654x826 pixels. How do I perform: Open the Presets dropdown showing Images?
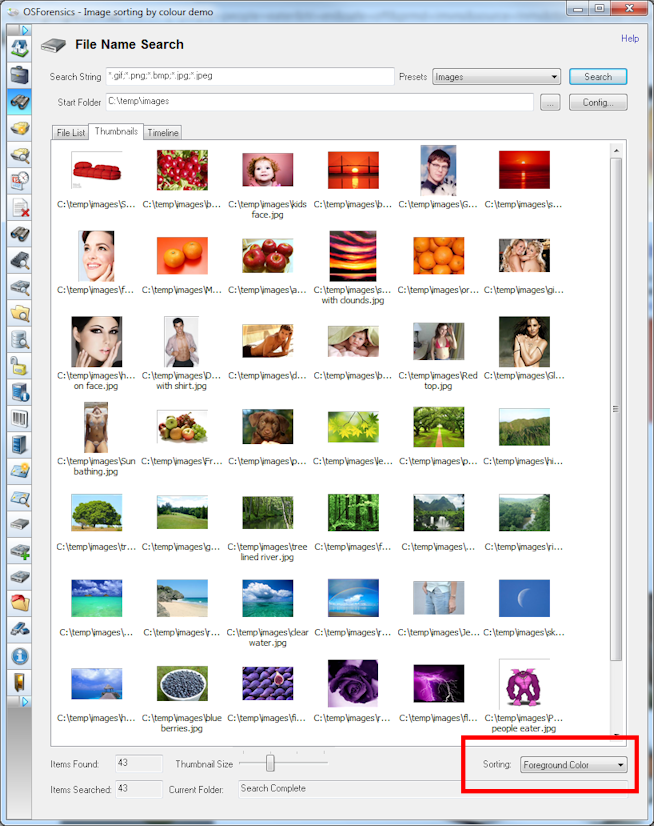pyautogui.click(x=496, y=77)
